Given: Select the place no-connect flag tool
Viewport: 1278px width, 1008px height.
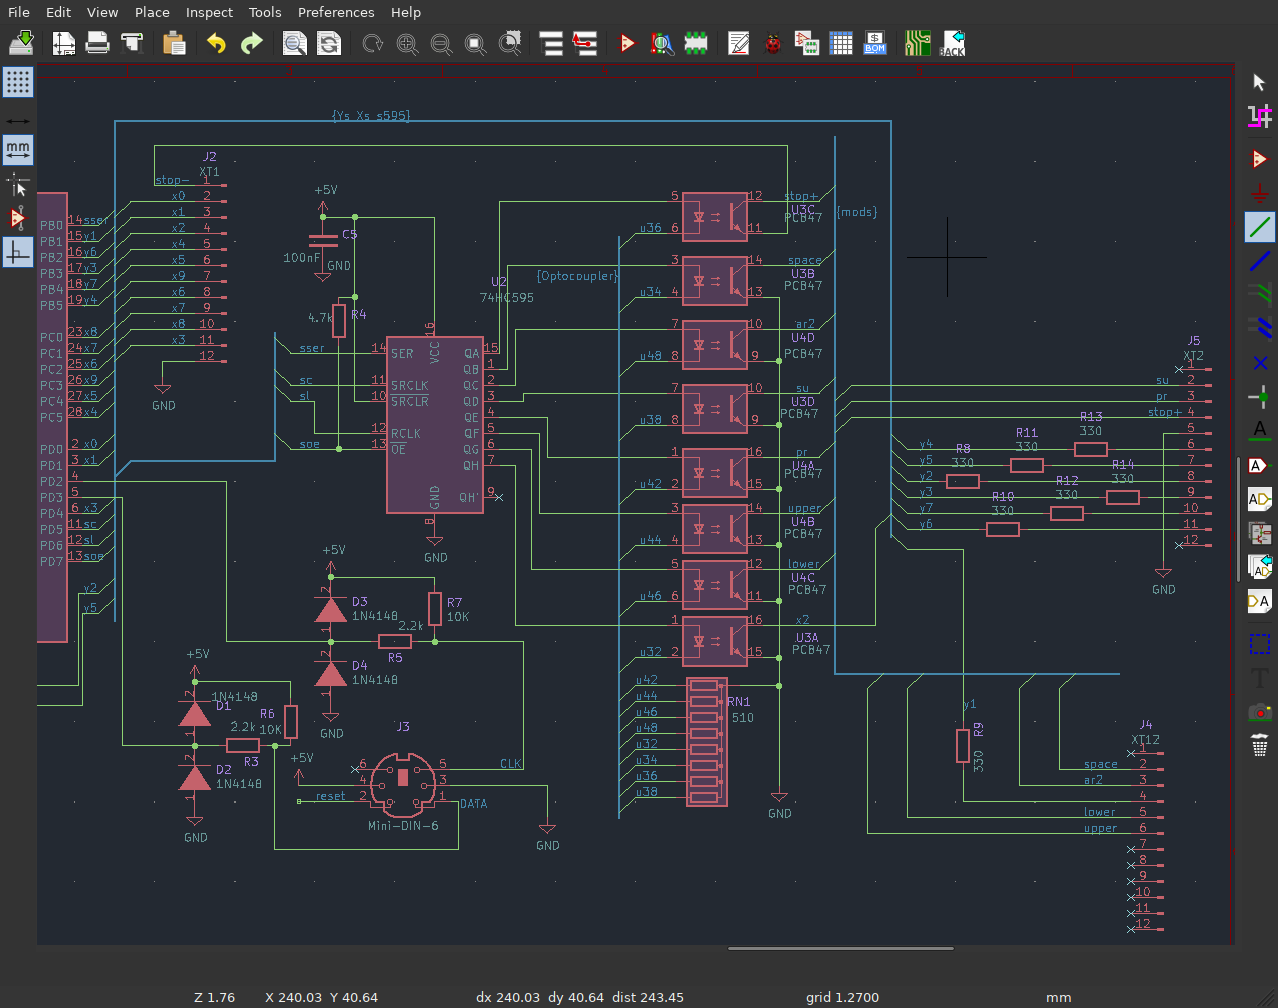Looking at the screenshot, I should tap(1259, 363).
